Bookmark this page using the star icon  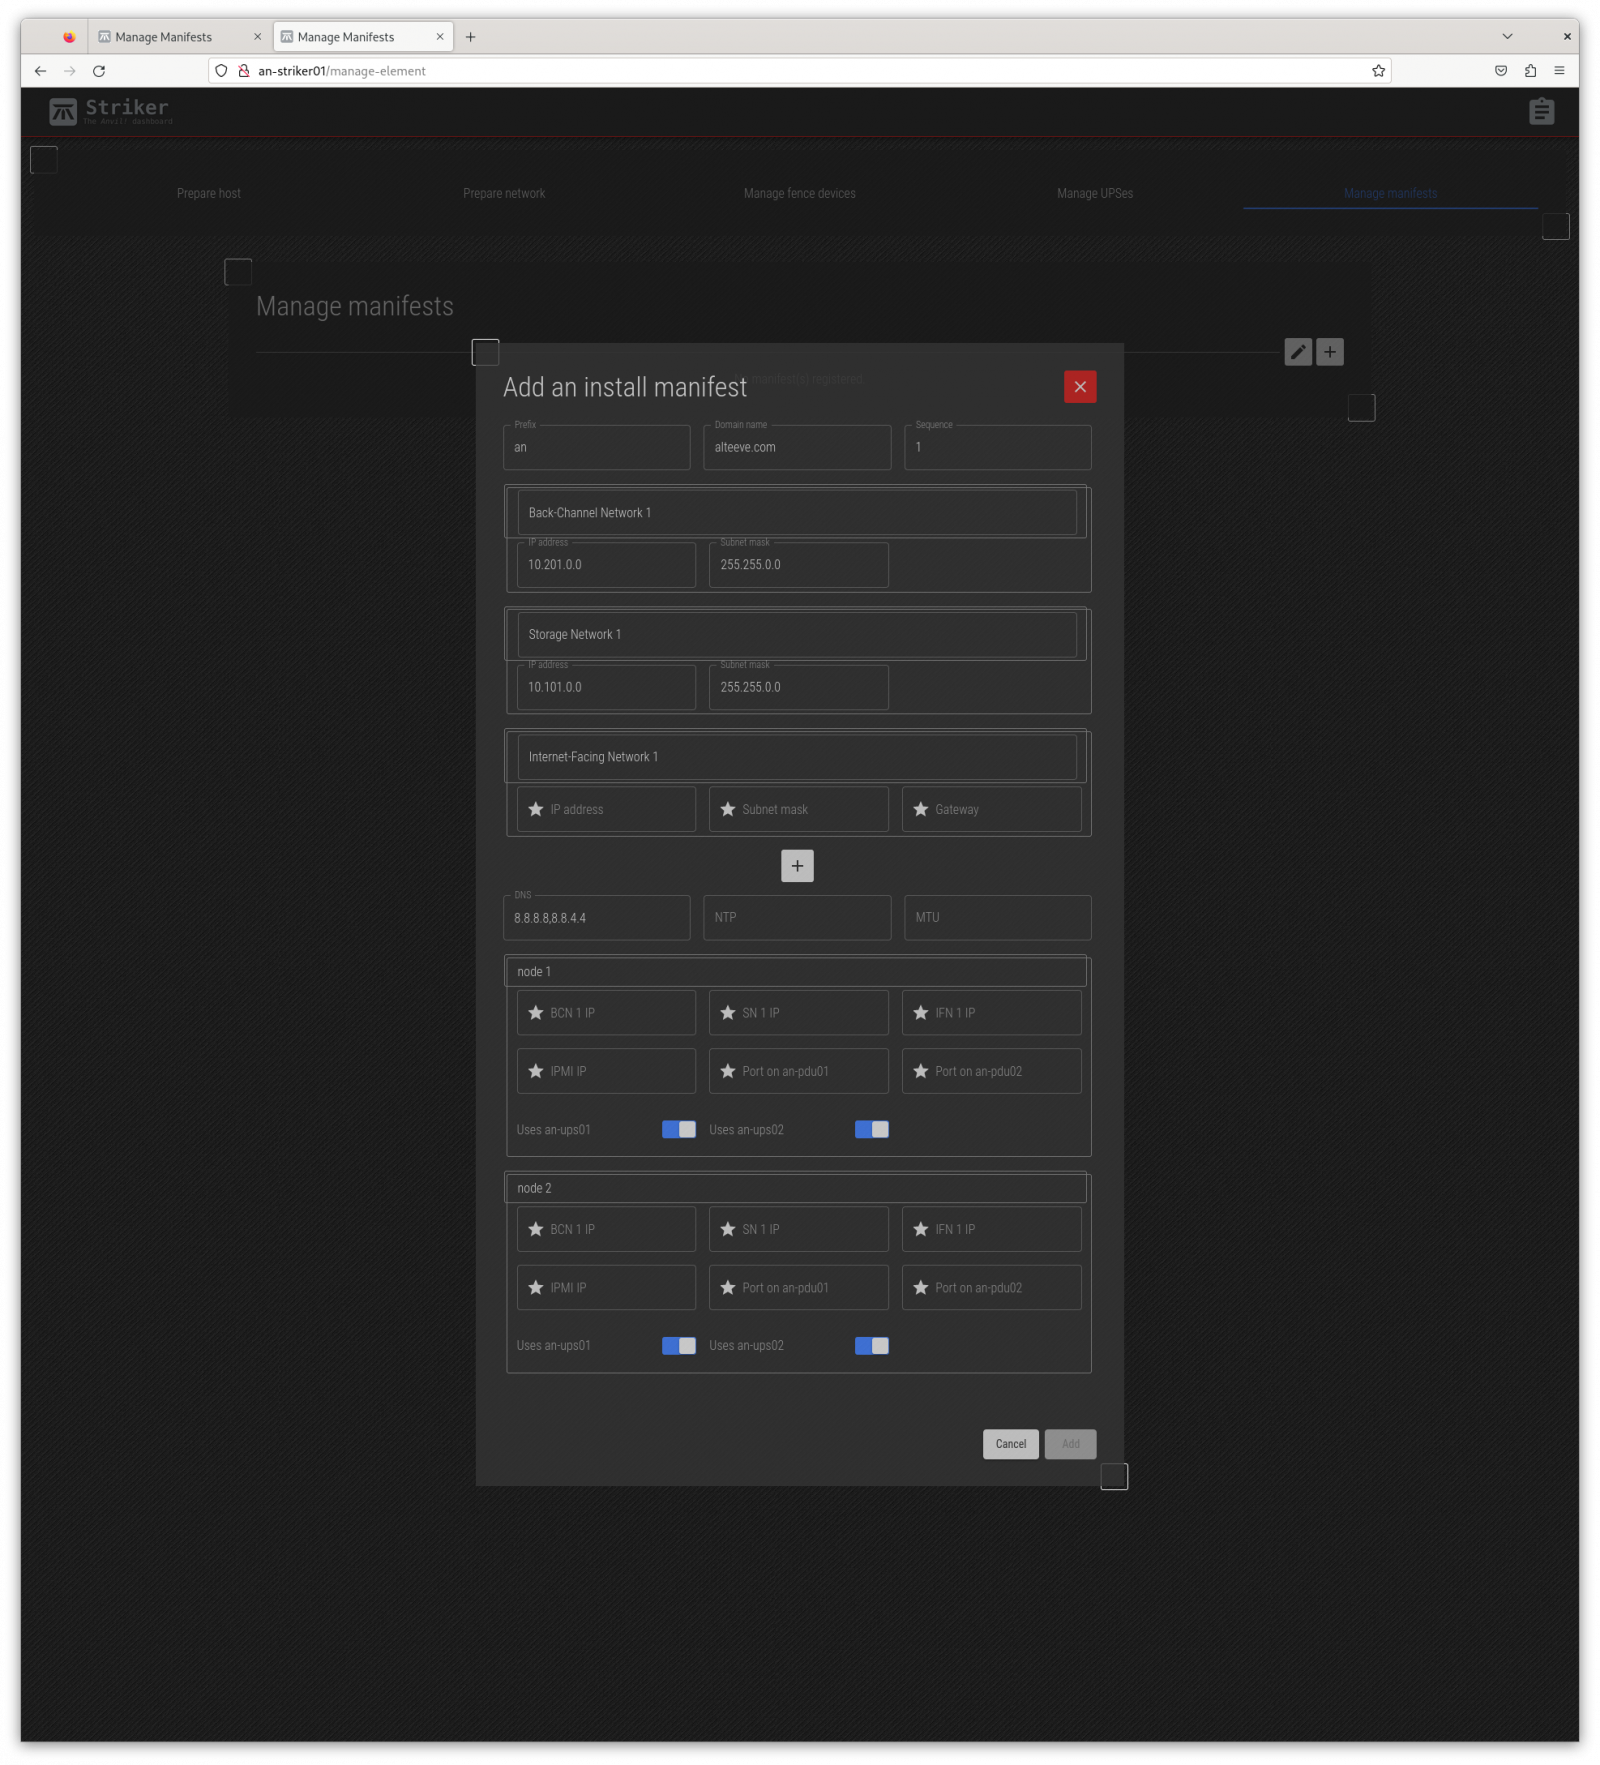1378,71
